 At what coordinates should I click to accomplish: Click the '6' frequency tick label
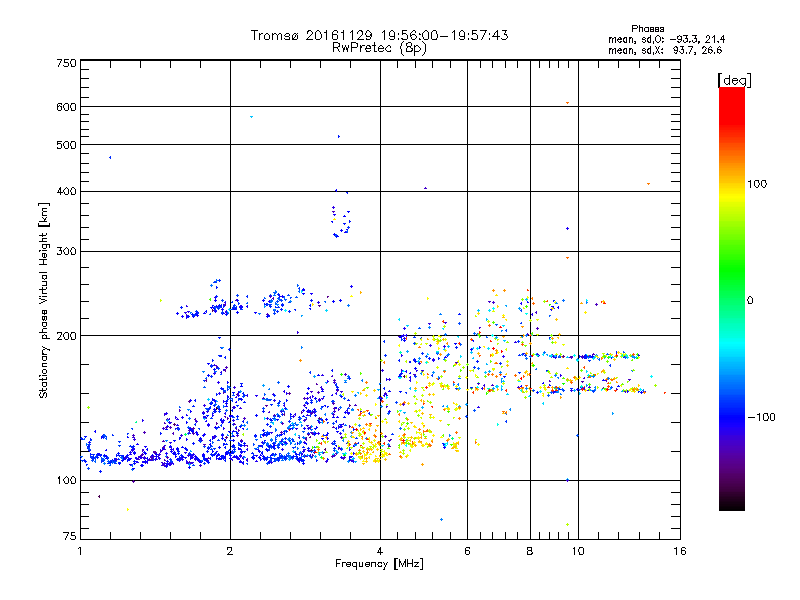point(467,551)
